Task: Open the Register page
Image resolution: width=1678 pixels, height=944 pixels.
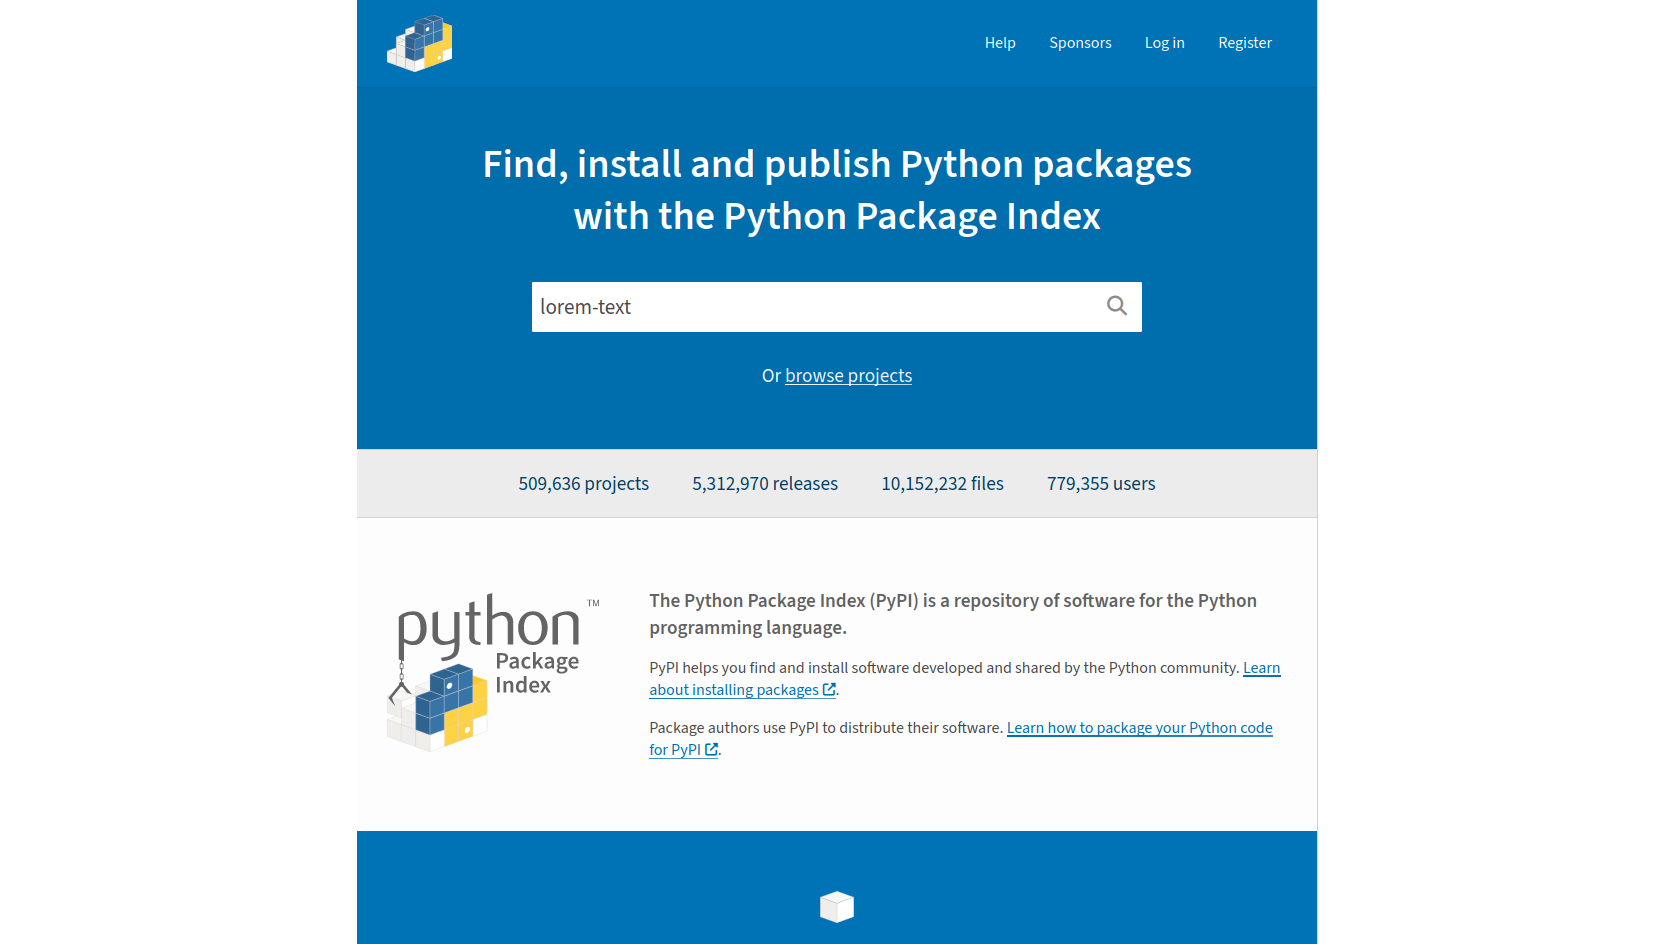Action: (1245, 43)
